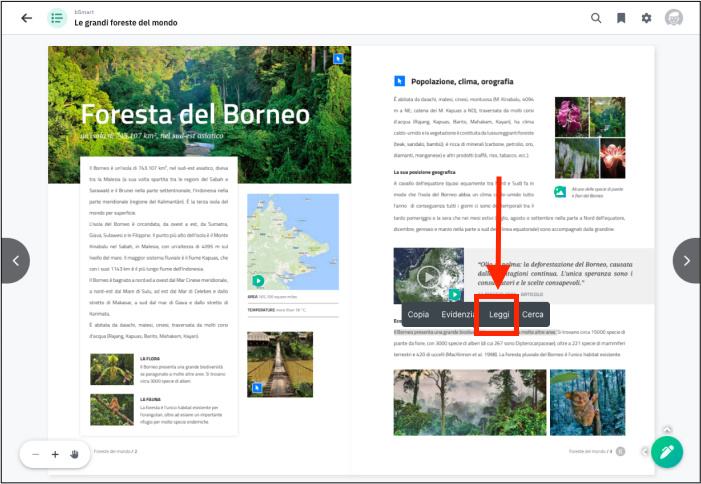This screenshot has height=484, width=701.
Task: Play the satellite video of Borneo
Action: (428, 277)
